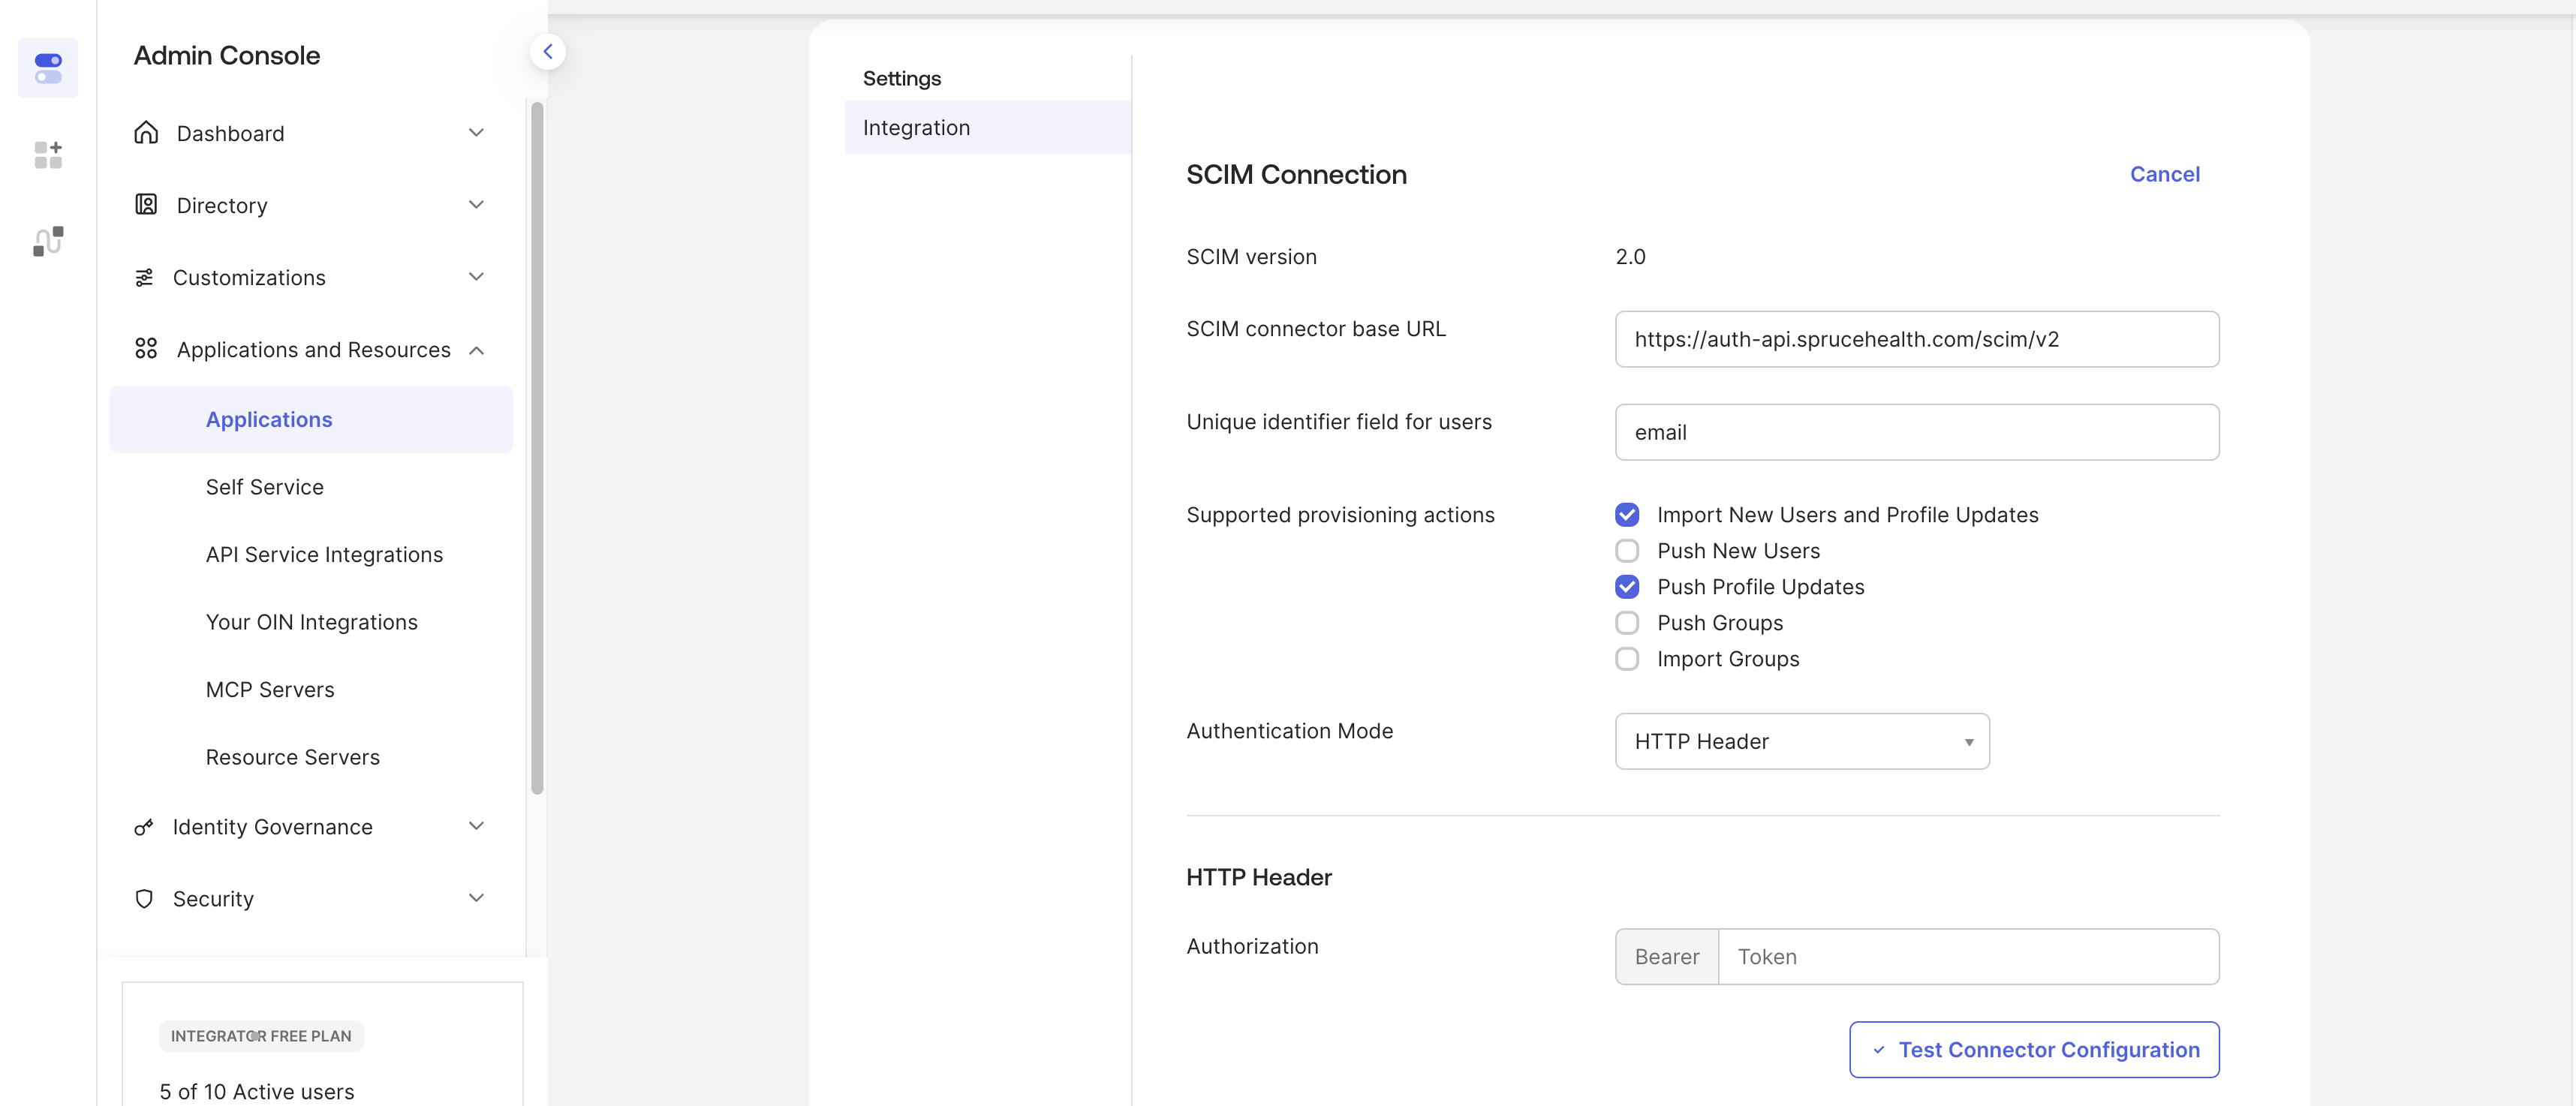Tick the Import Groups checkbox

pyautogui.click(x=1627, y=659)
